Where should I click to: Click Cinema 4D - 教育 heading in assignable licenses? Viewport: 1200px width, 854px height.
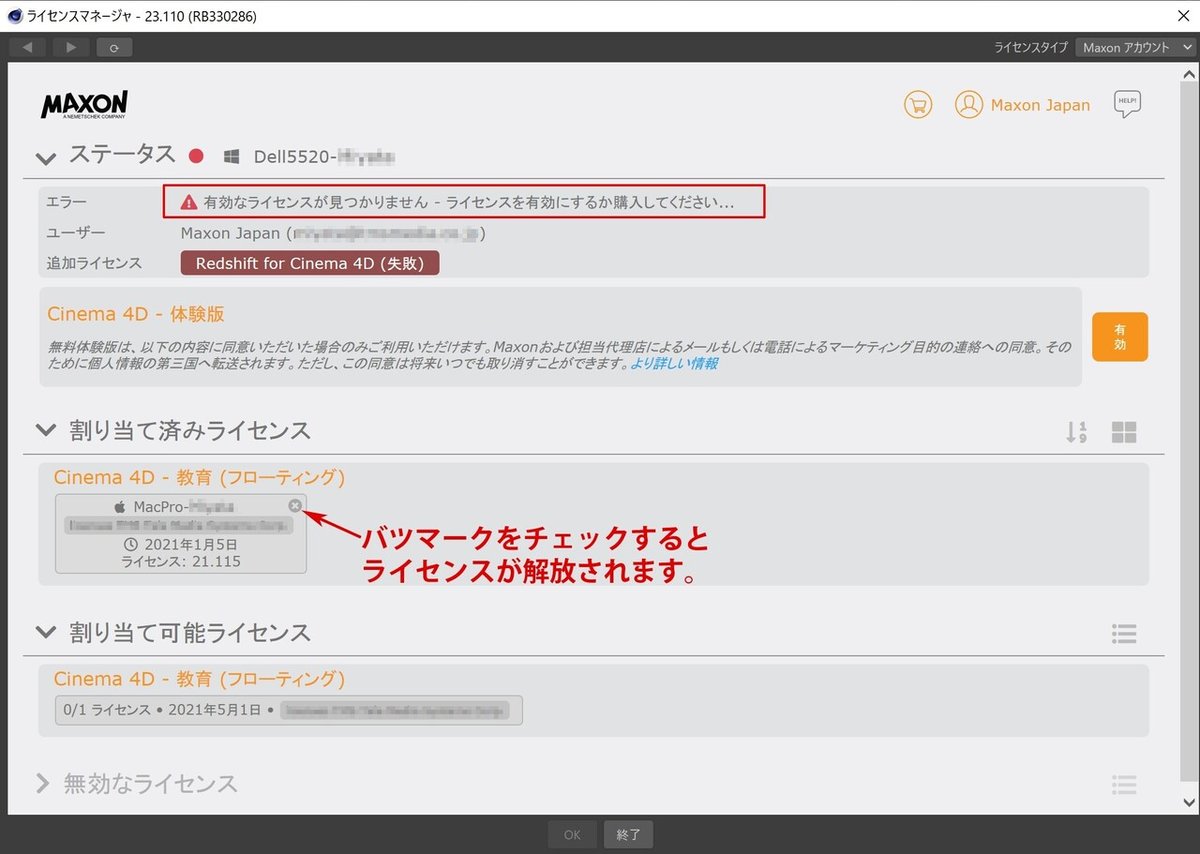tap(199, 679)
